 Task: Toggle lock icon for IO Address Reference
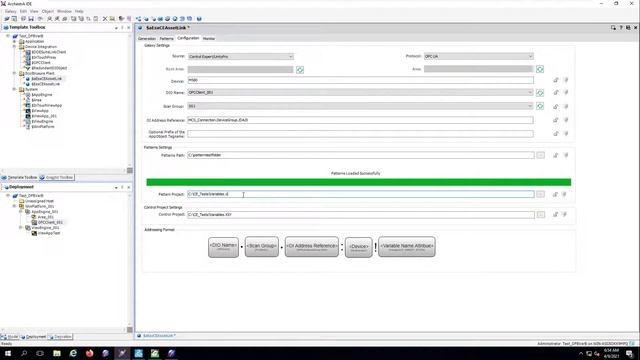click(x=556, y=120)
